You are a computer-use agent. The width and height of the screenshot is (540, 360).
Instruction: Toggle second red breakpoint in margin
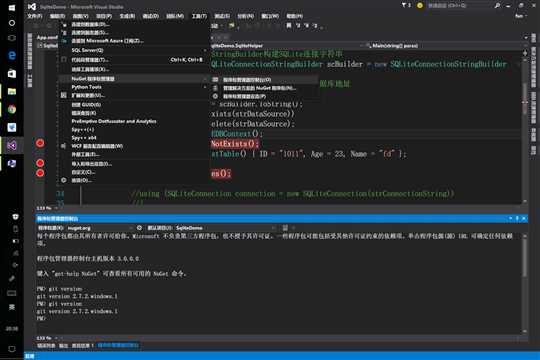pyautogui.click(x=40, y=163)
